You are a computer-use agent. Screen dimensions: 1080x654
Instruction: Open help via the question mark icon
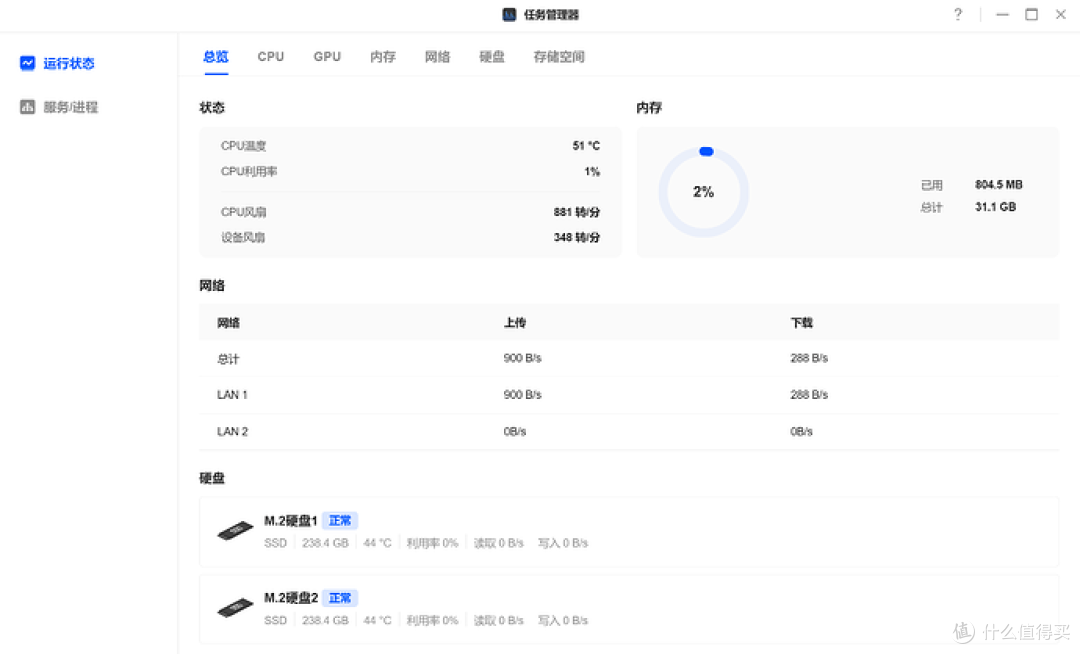click(957, 14)
